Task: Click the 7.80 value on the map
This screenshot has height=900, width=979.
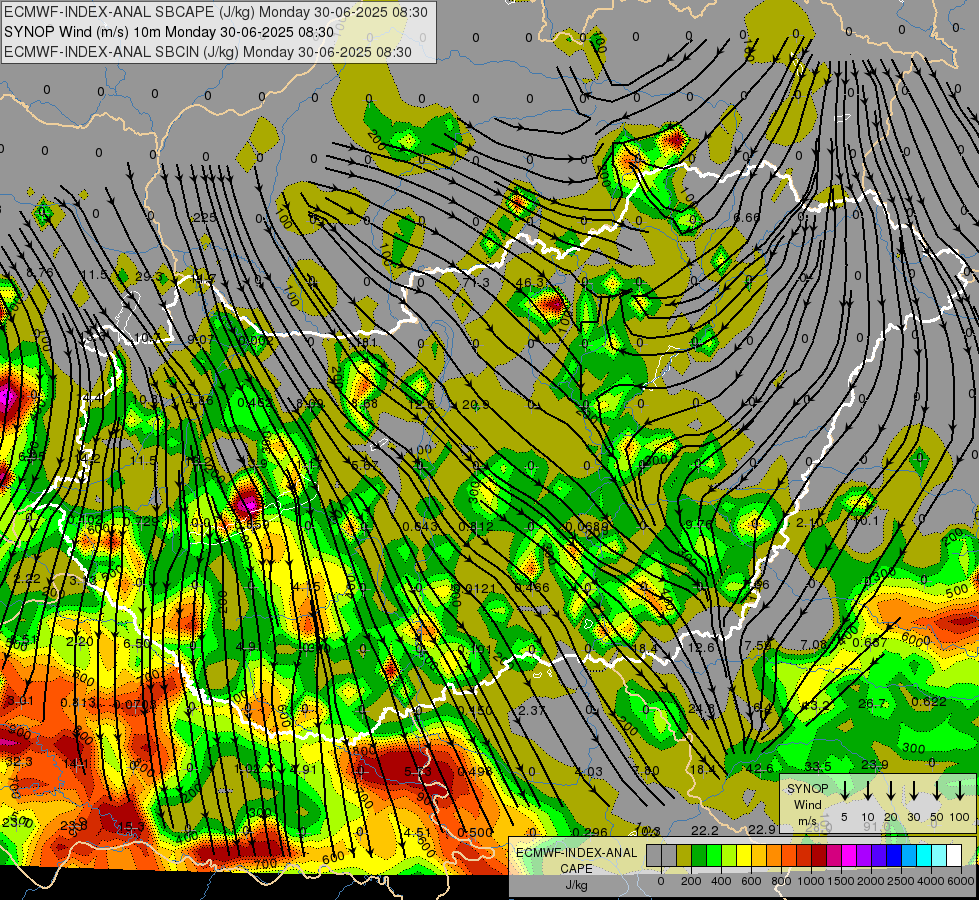Action: pos(646,771)
